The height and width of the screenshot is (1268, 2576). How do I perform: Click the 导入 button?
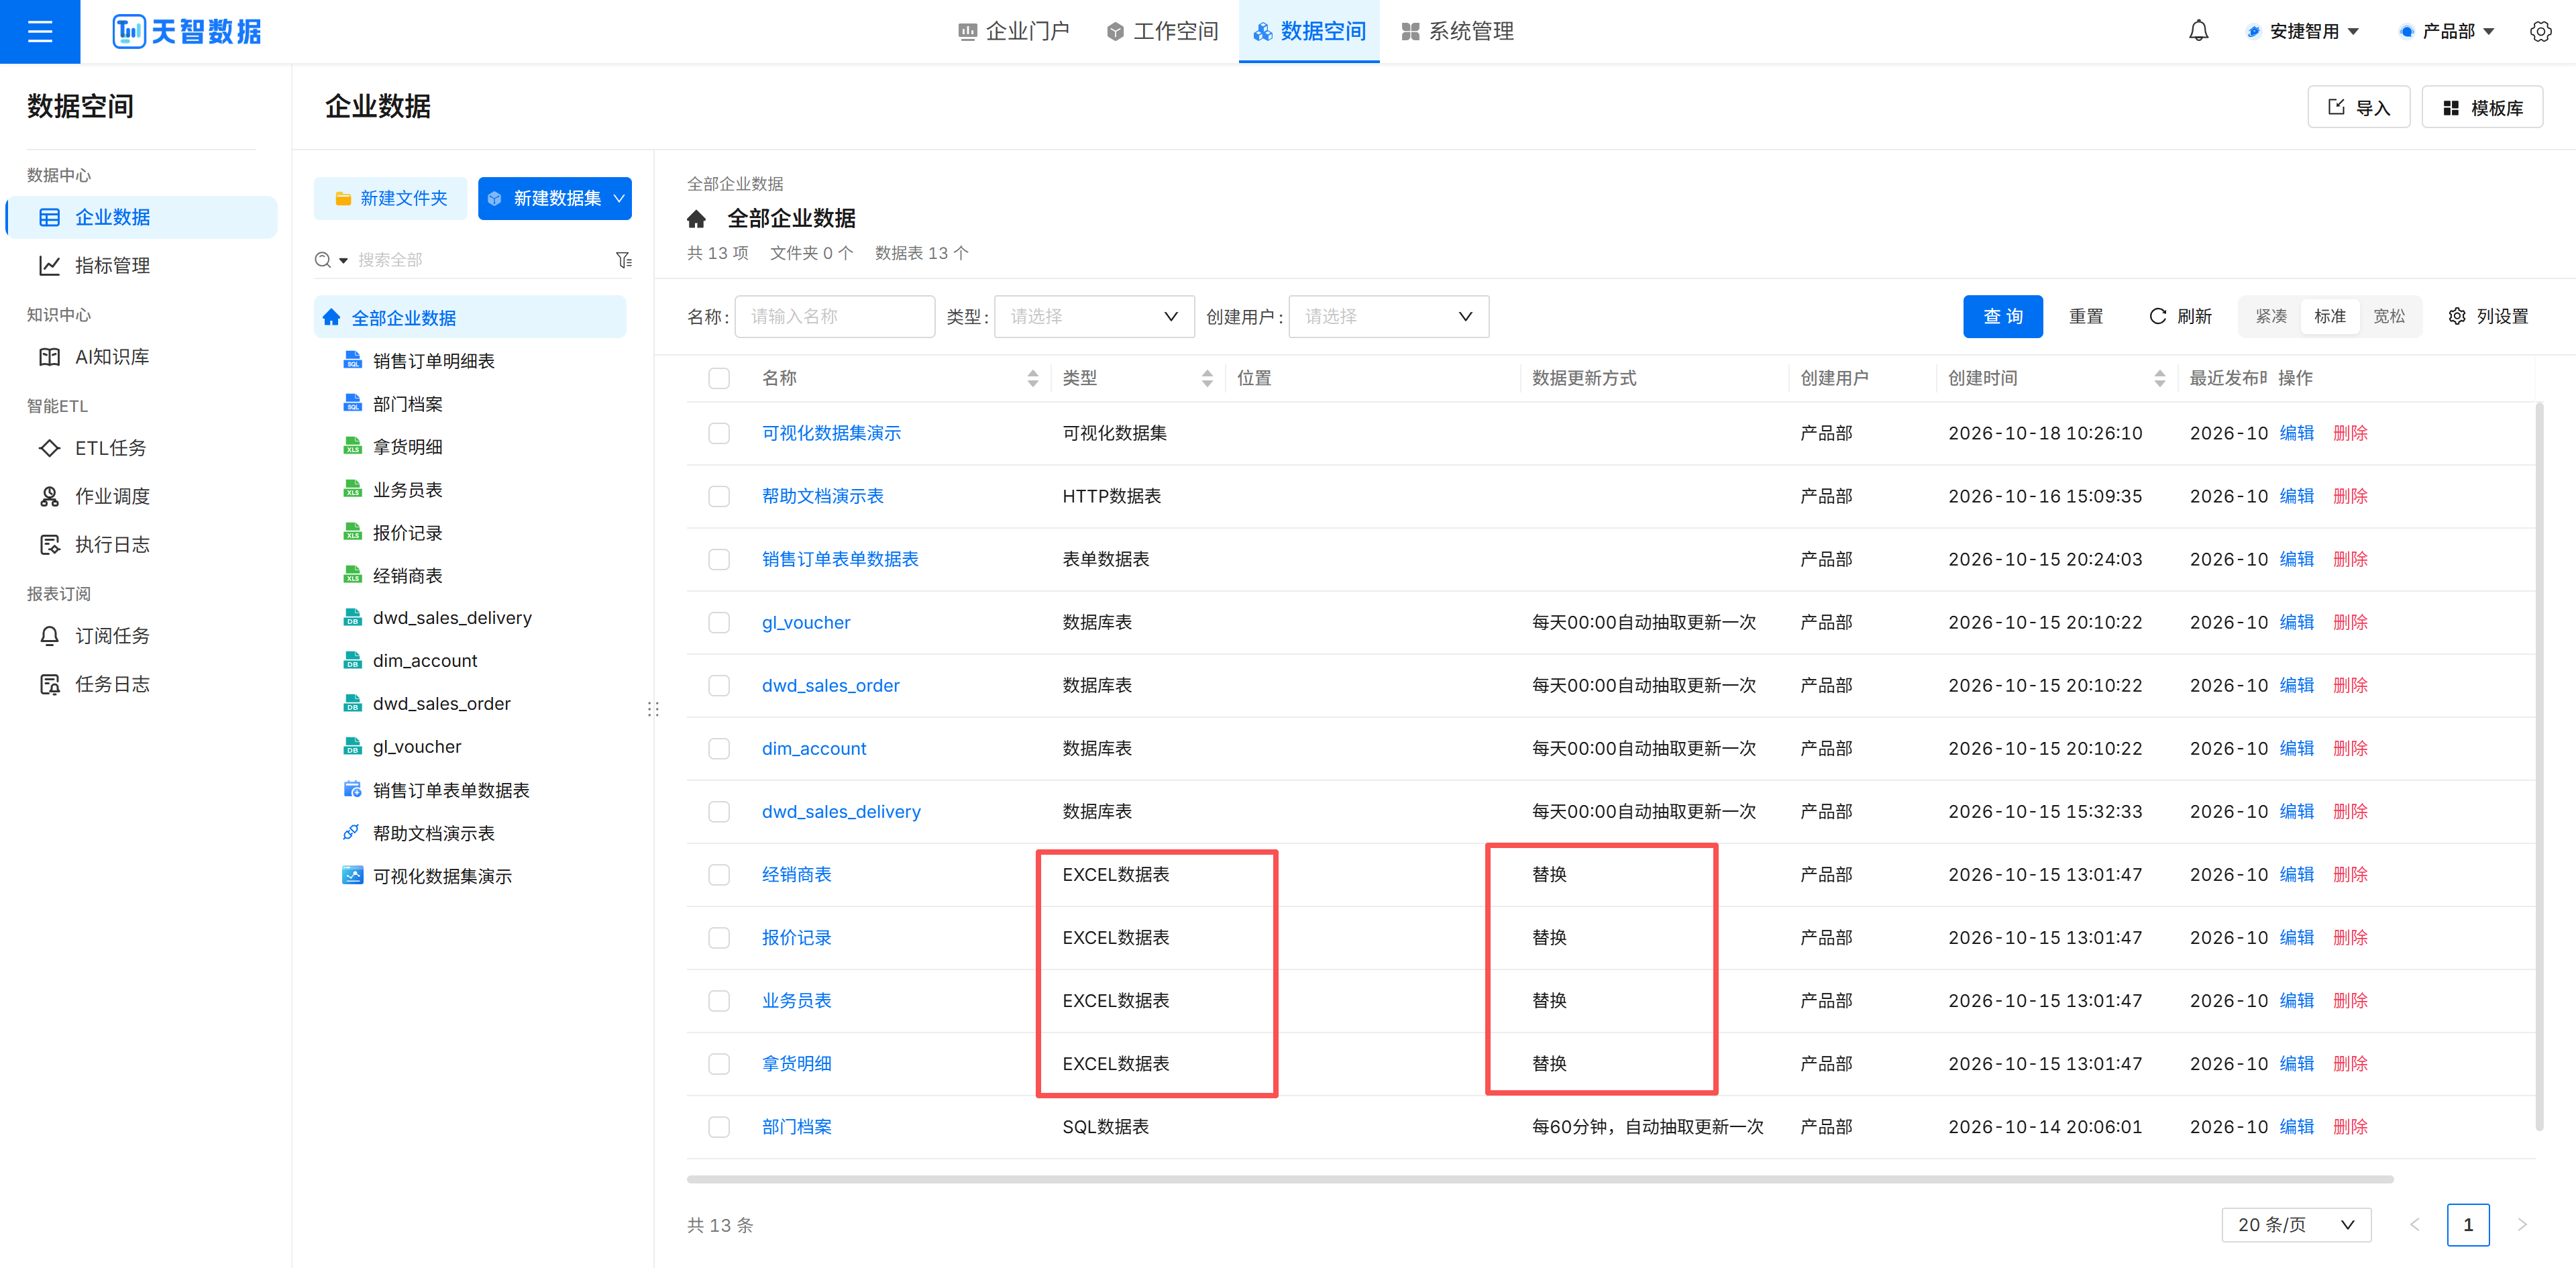point(2358,107)
